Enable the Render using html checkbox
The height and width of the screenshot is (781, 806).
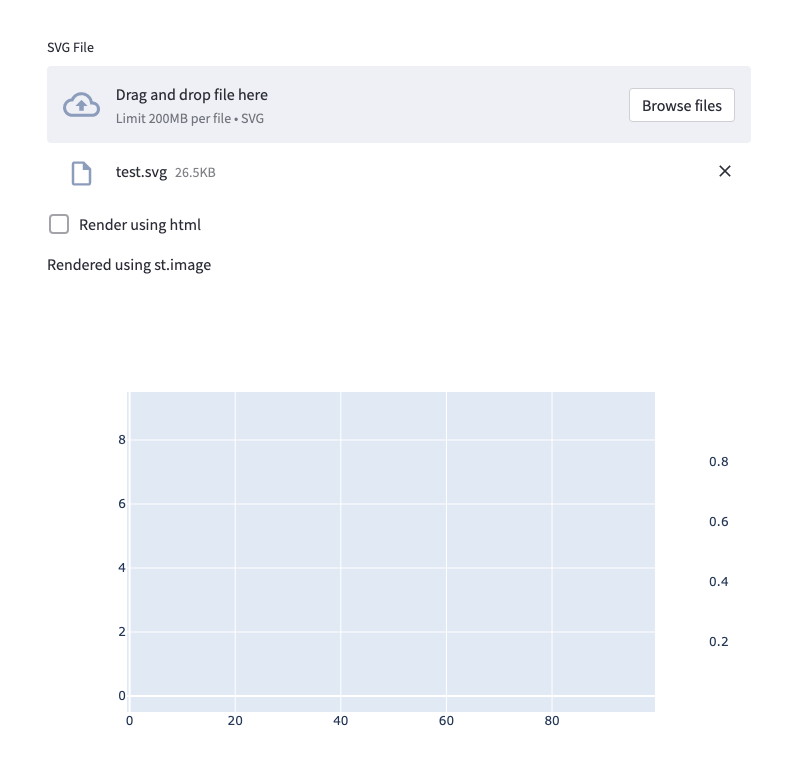click(x=59, y=224)
